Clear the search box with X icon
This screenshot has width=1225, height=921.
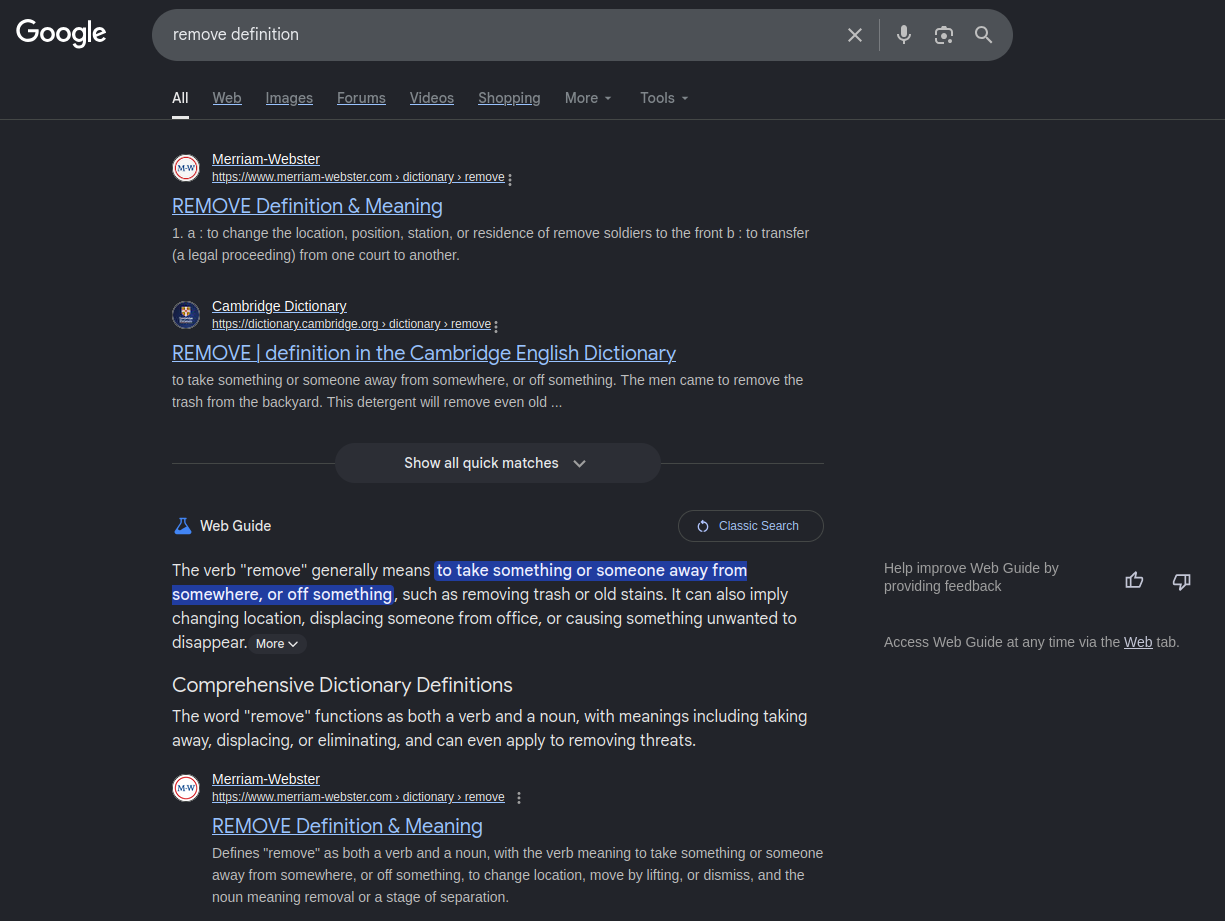click(855, 35)
